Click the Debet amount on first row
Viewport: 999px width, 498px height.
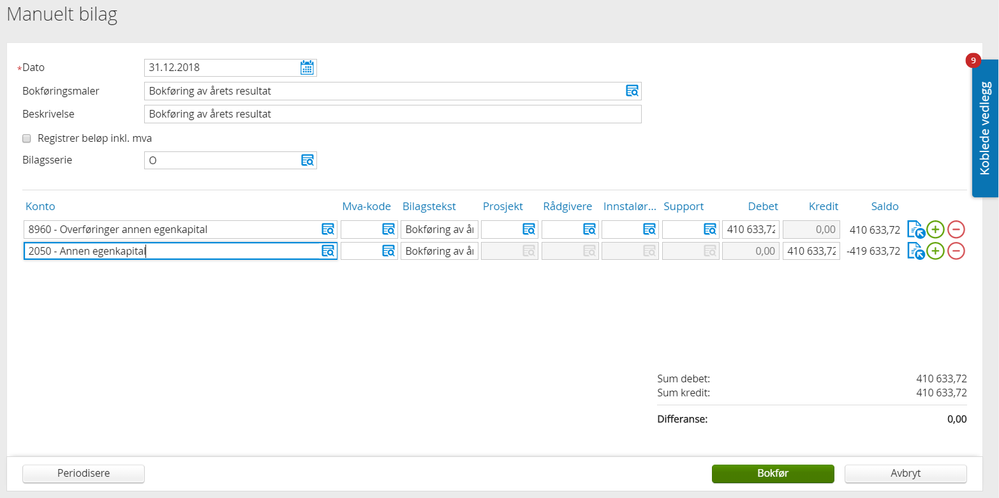(751, 230)
